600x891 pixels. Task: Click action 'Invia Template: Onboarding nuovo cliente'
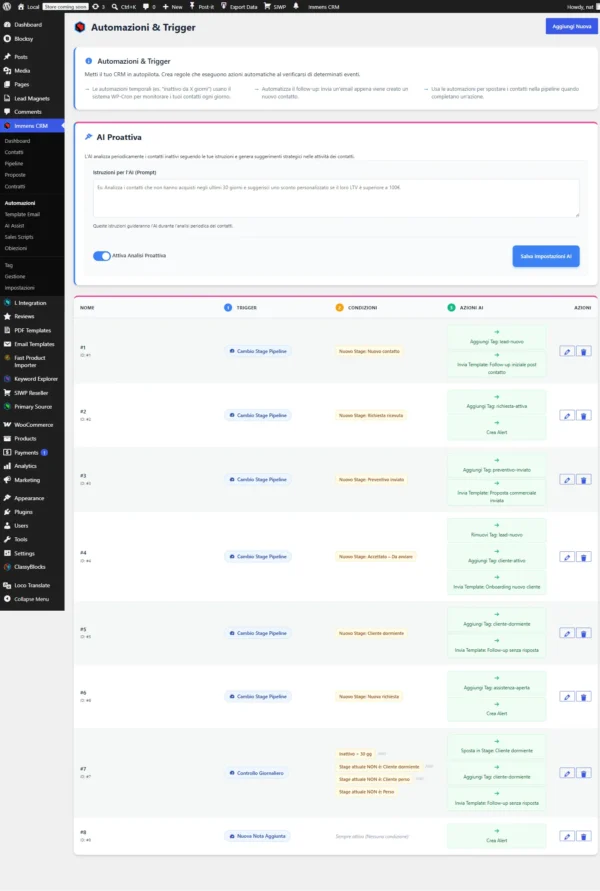click(x=497, y=582)
